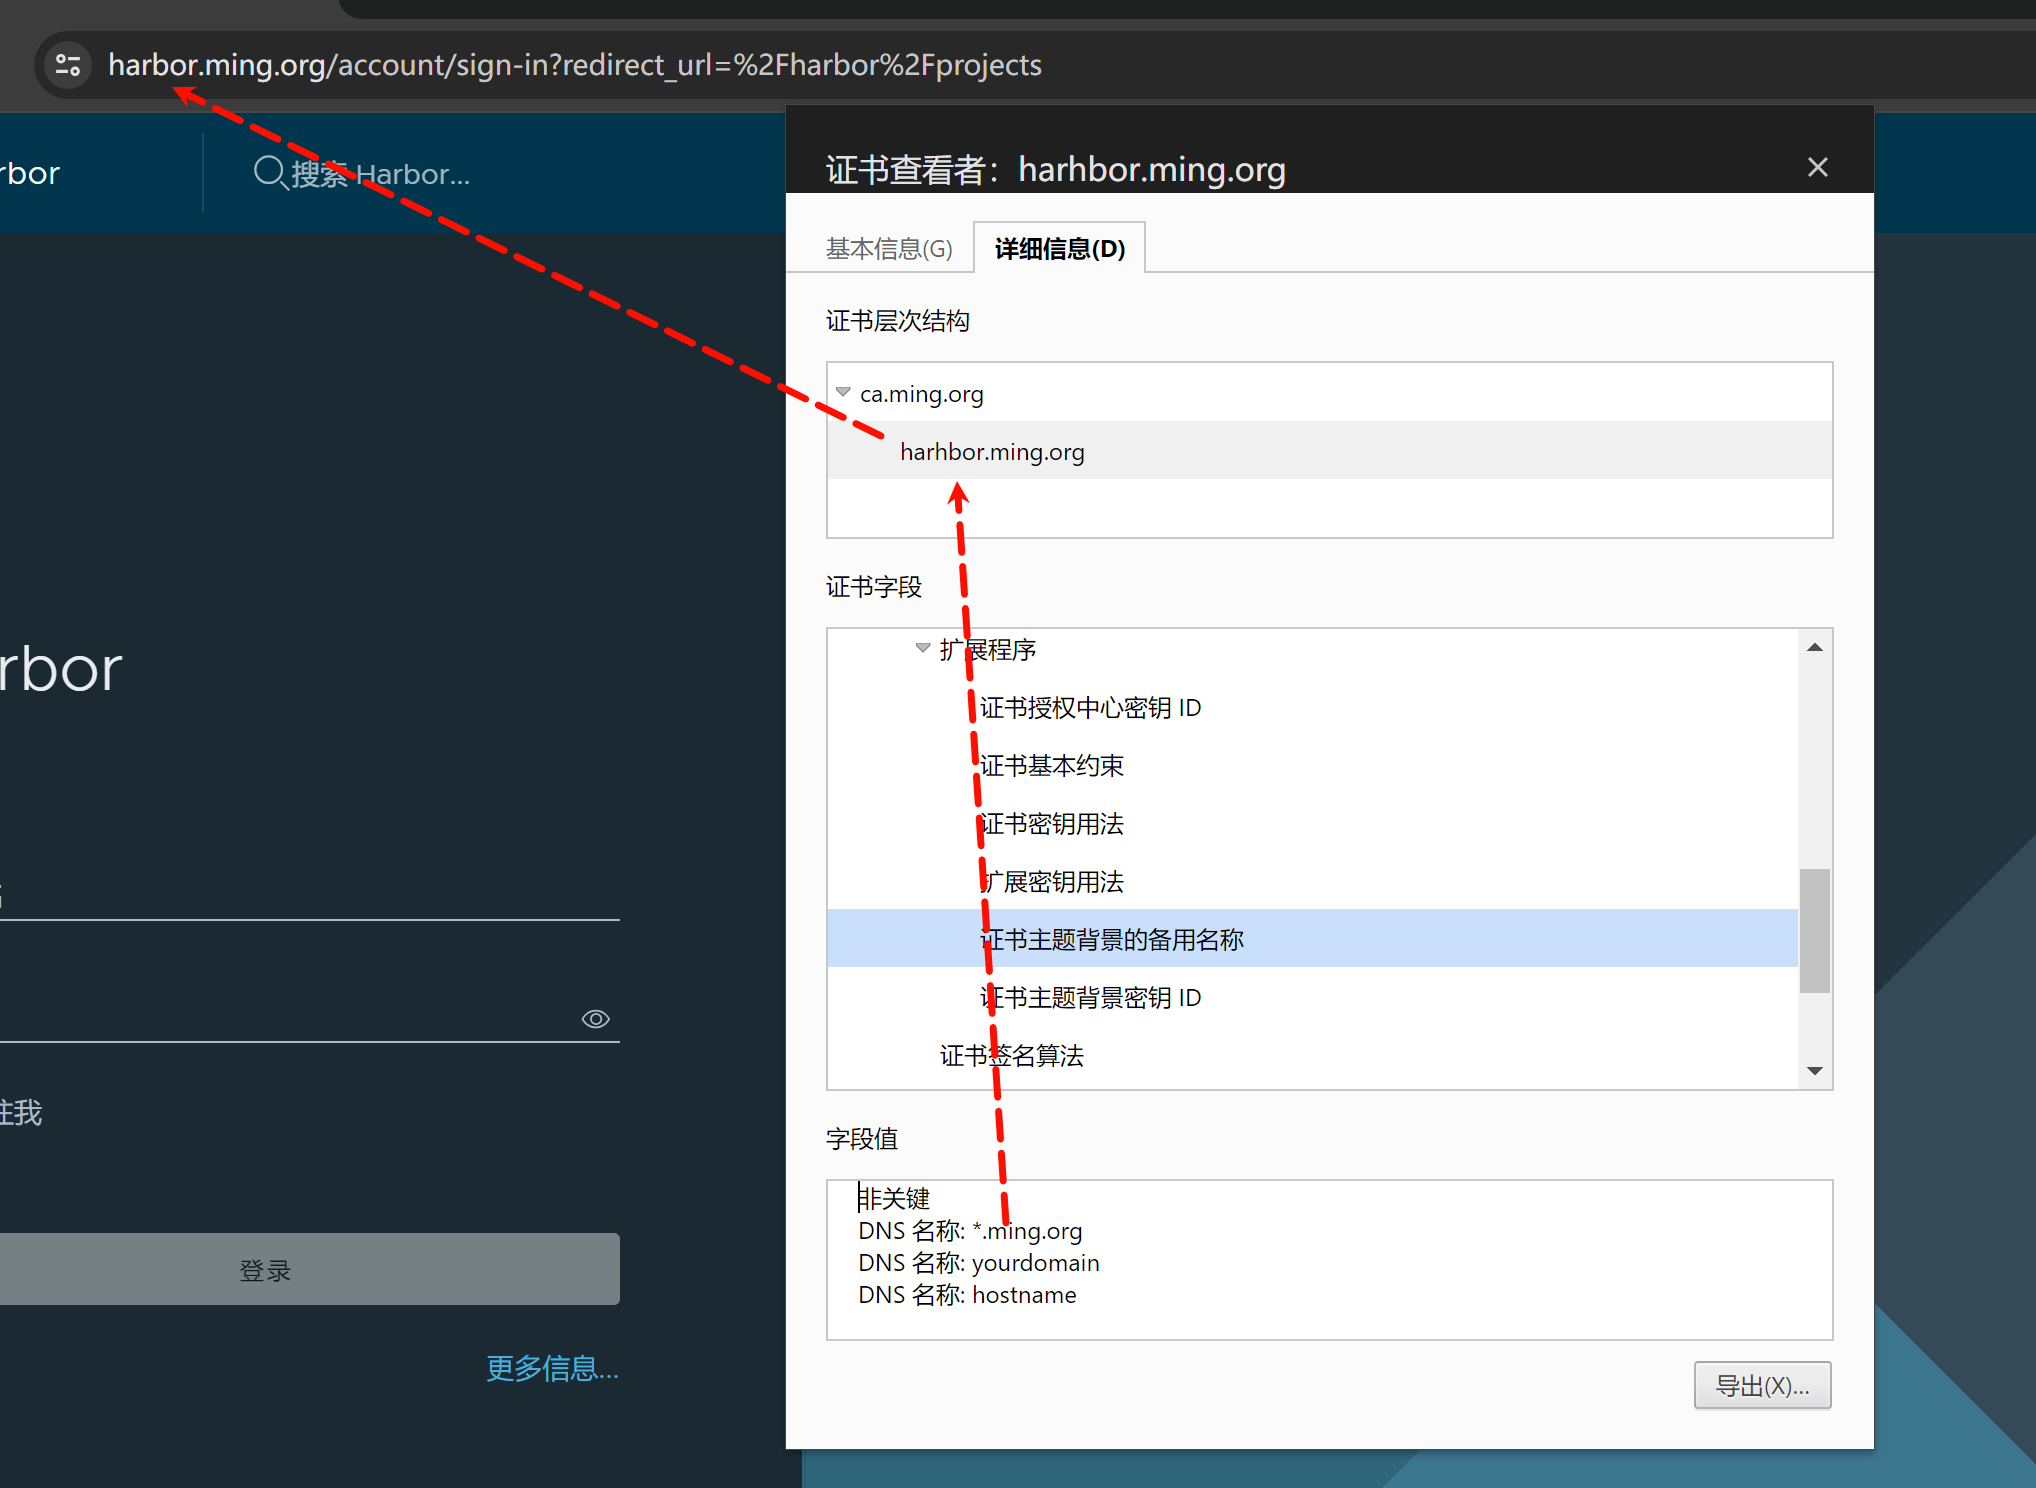Click scroll-down arrow of certificate fields list
Screen dimensions: 2036x1488
click(x=1814, y=1071)
